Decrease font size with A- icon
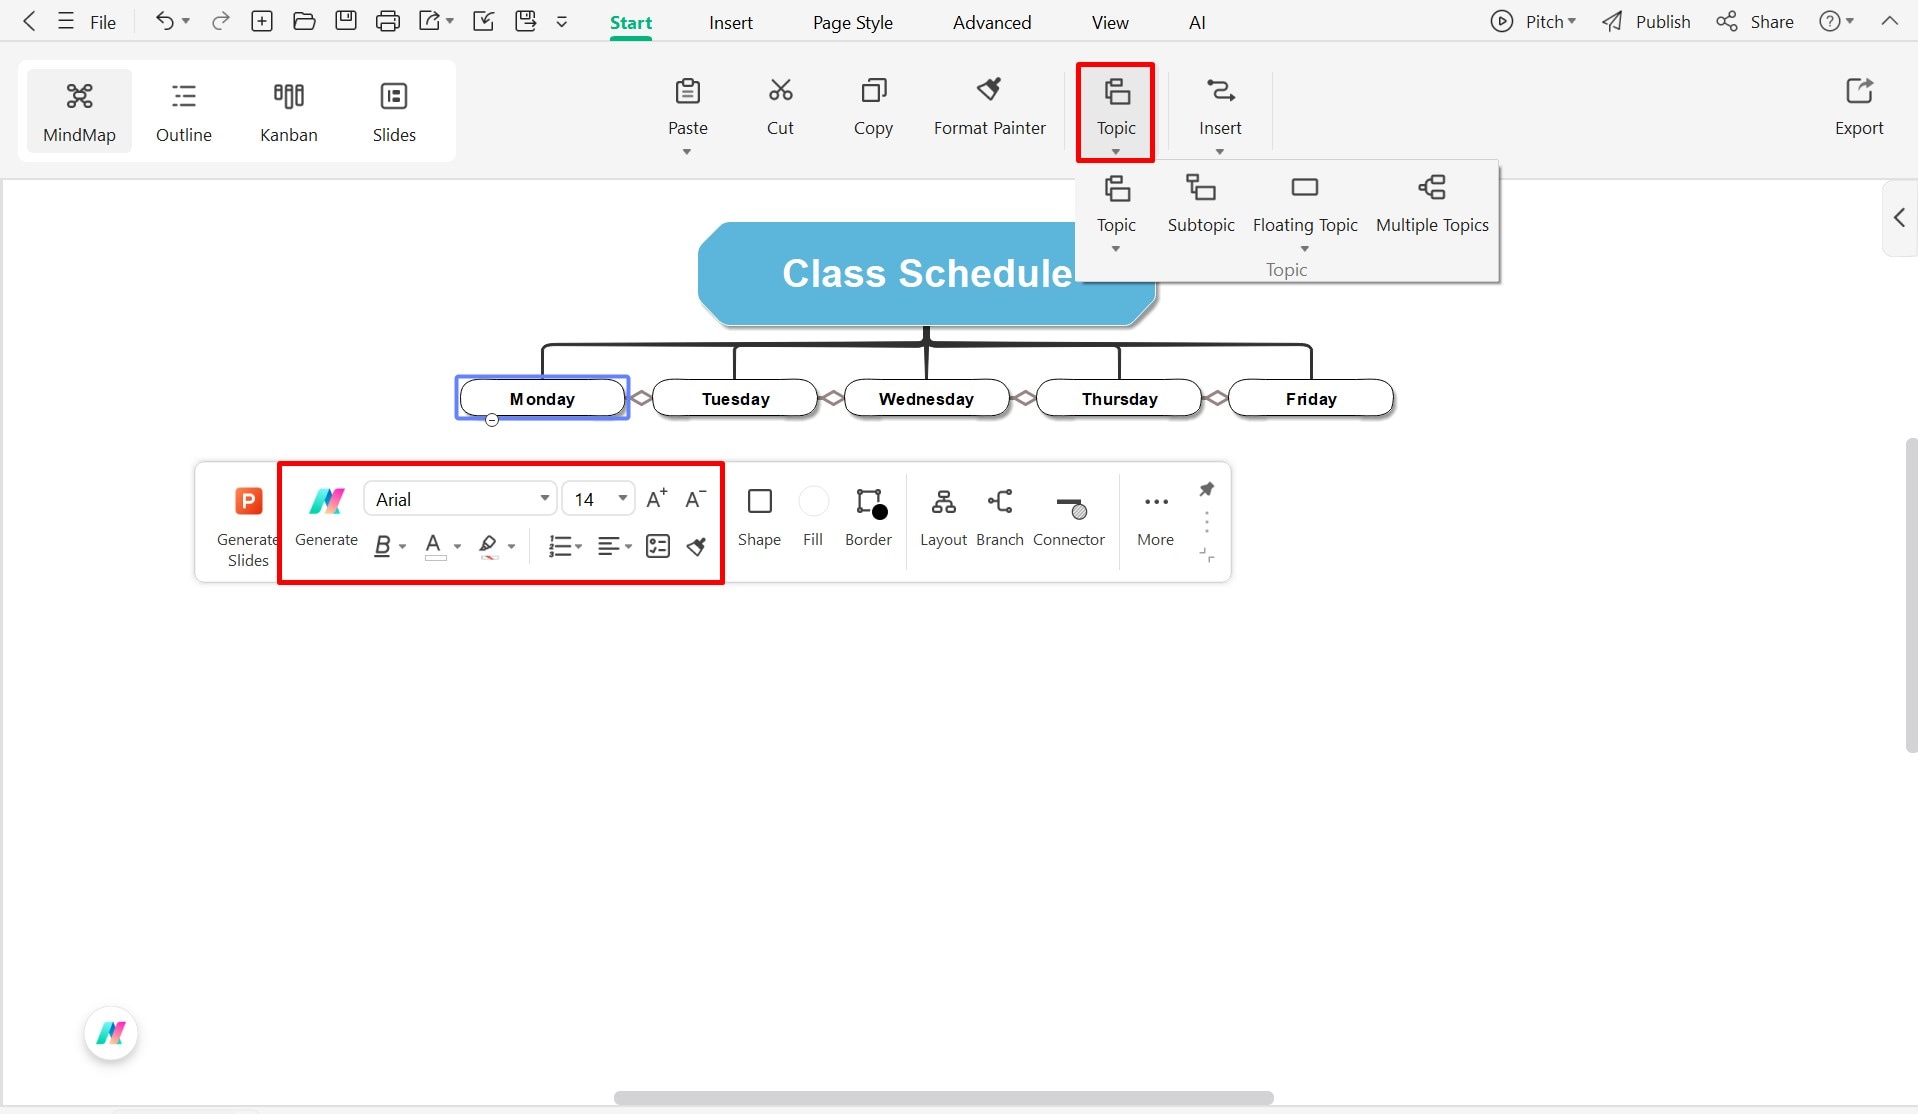1918x1114 pixels. point(696,499)
